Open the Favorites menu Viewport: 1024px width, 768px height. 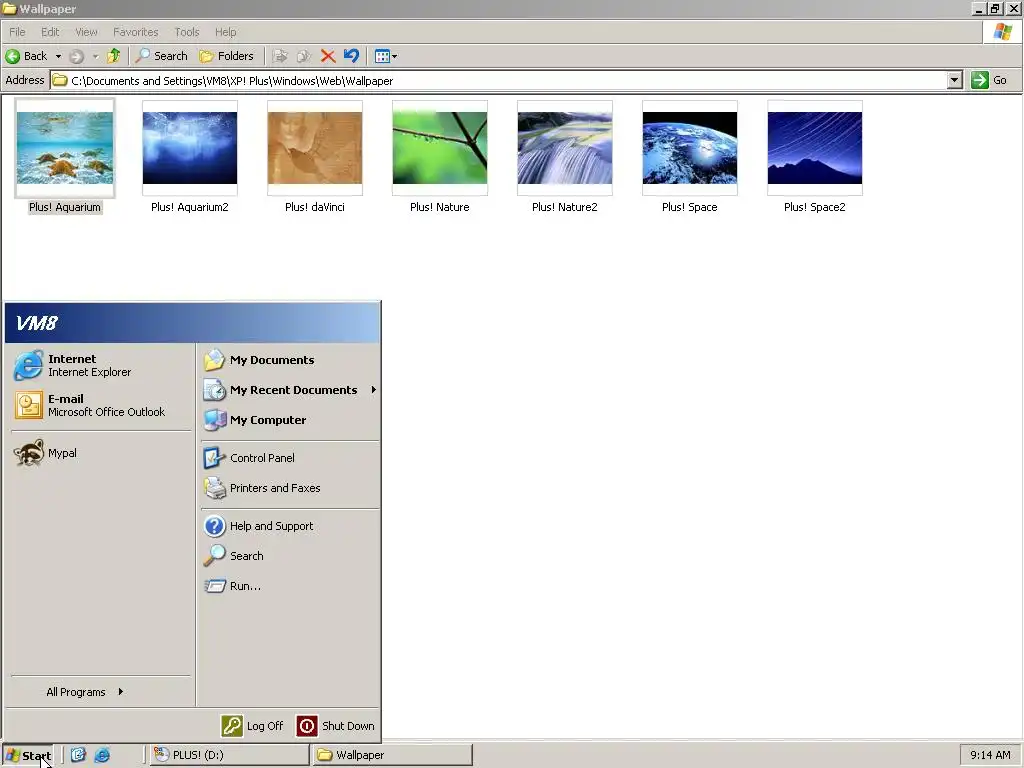pyautogui.click(x=135, y=32)
